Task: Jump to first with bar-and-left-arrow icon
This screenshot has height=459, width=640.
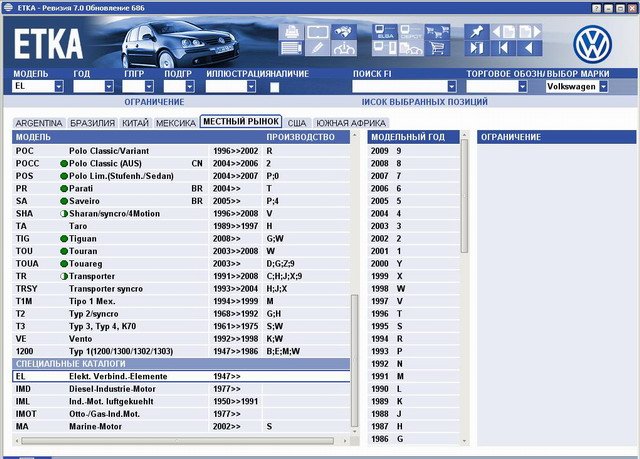Action: [503, 48]
